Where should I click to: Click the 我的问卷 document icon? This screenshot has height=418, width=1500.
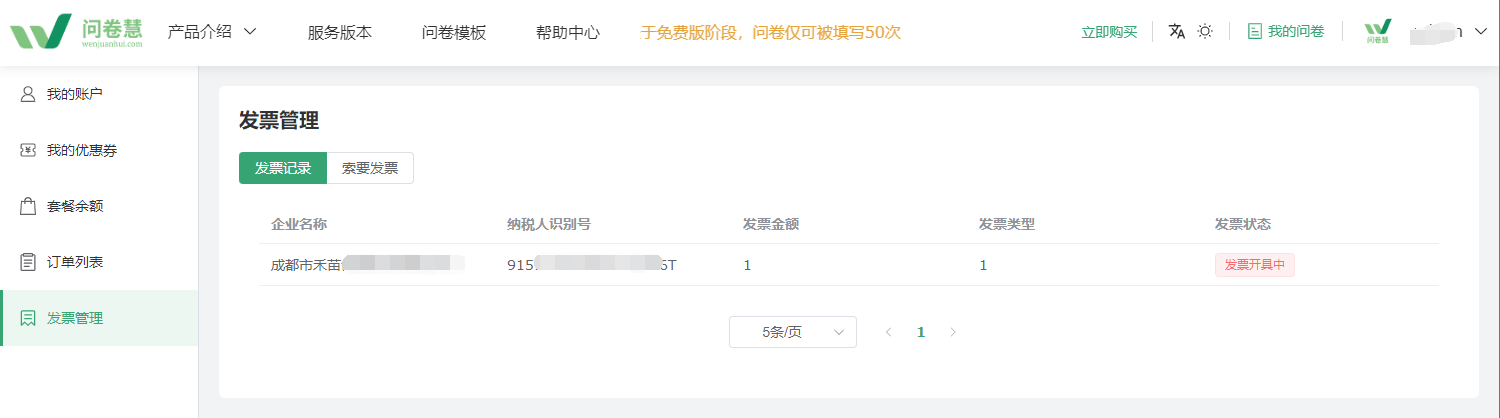click(x=1254, y=31)
